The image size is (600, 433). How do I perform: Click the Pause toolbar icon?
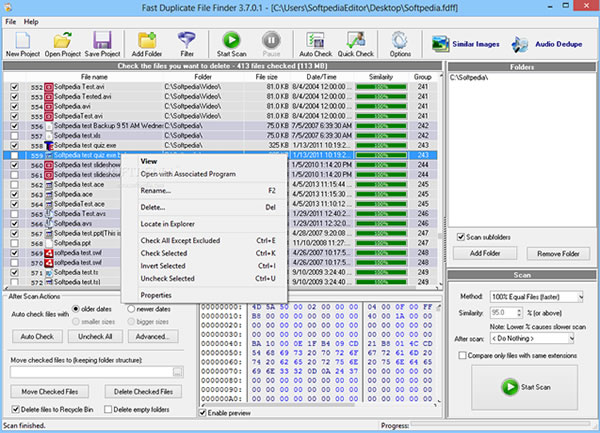[x=271, y=44]
